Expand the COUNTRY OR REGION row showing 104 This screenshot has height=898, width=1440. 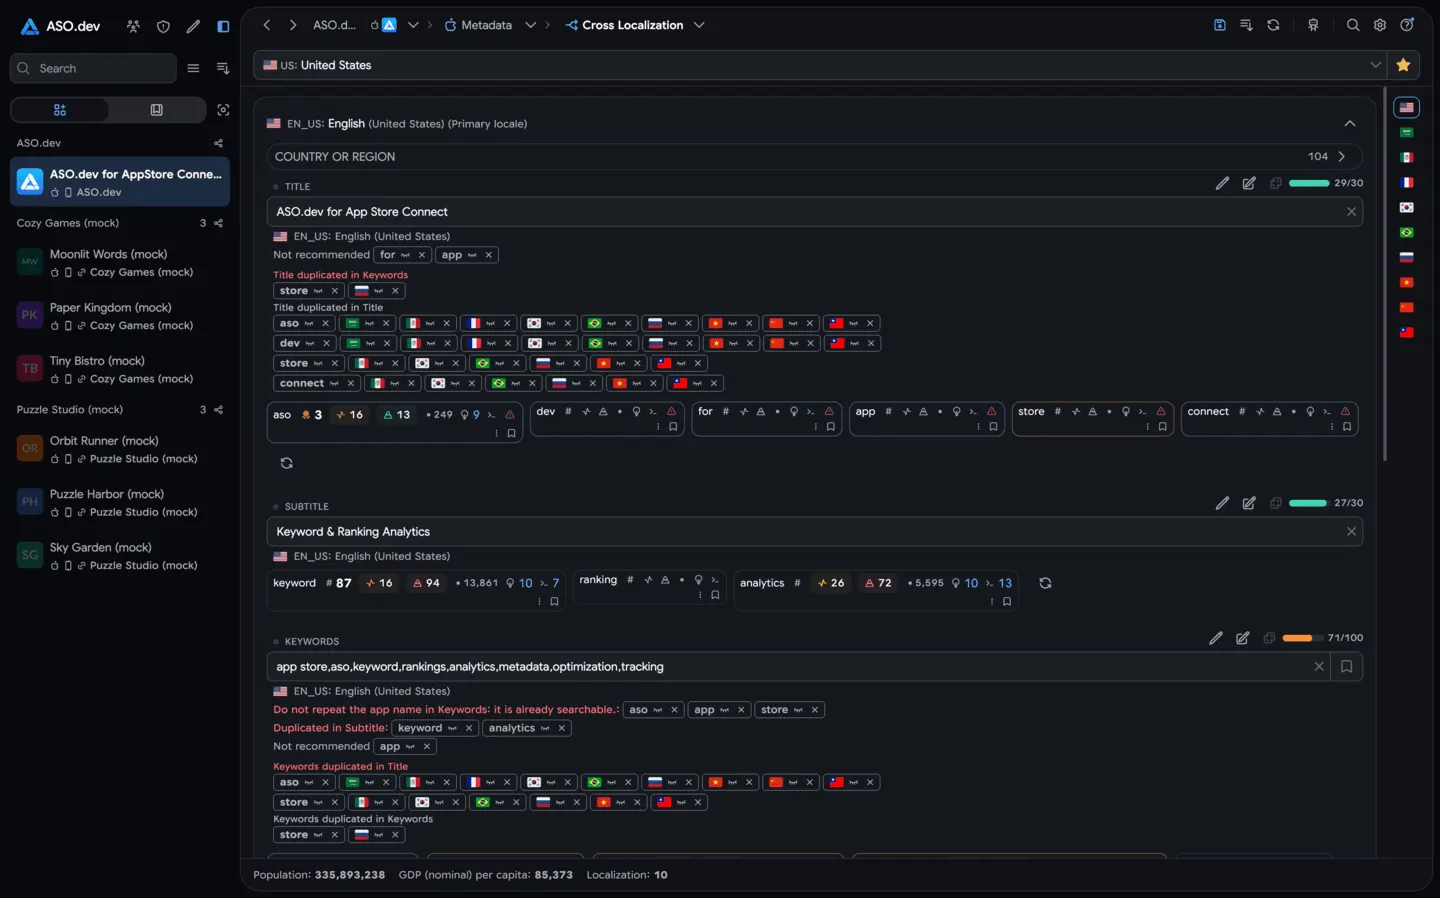tap(814, 157)
